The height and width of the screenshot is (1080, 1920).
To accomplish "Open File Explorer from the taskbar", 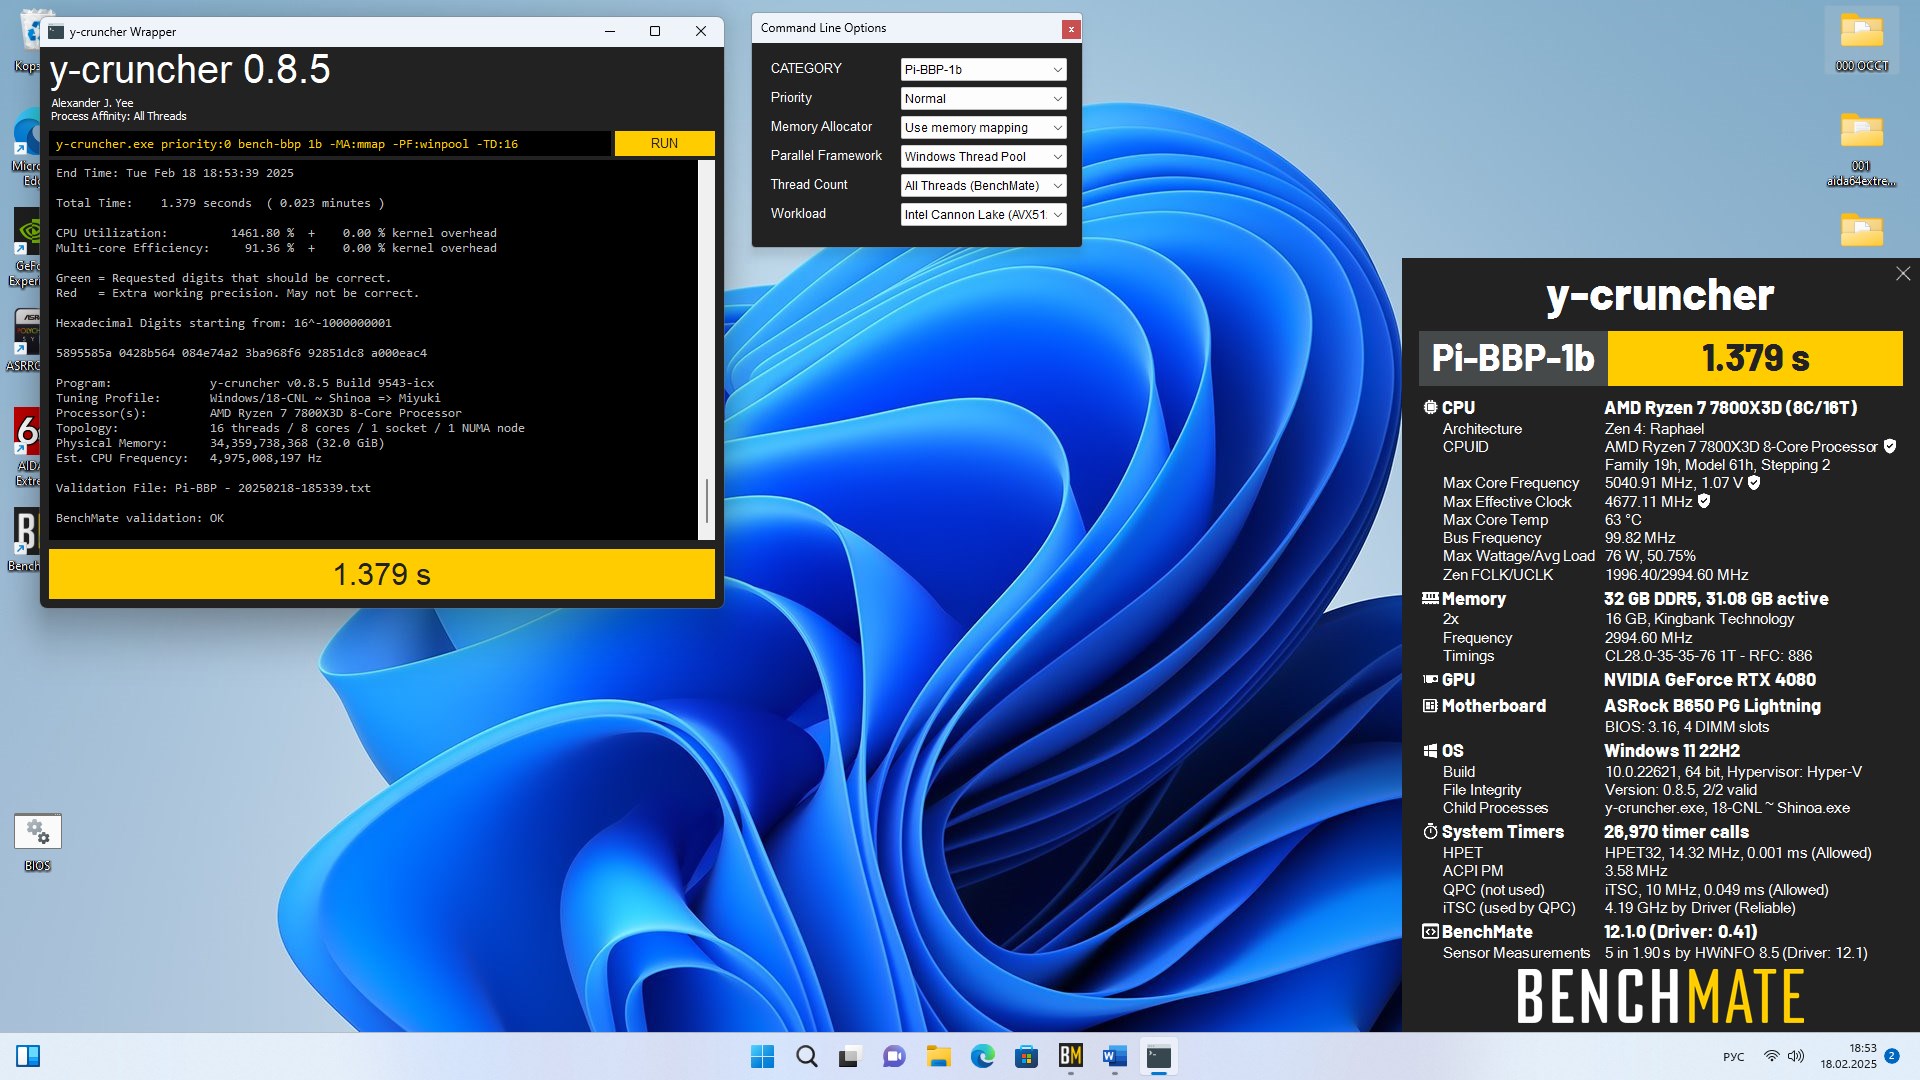I will 938,1056.
